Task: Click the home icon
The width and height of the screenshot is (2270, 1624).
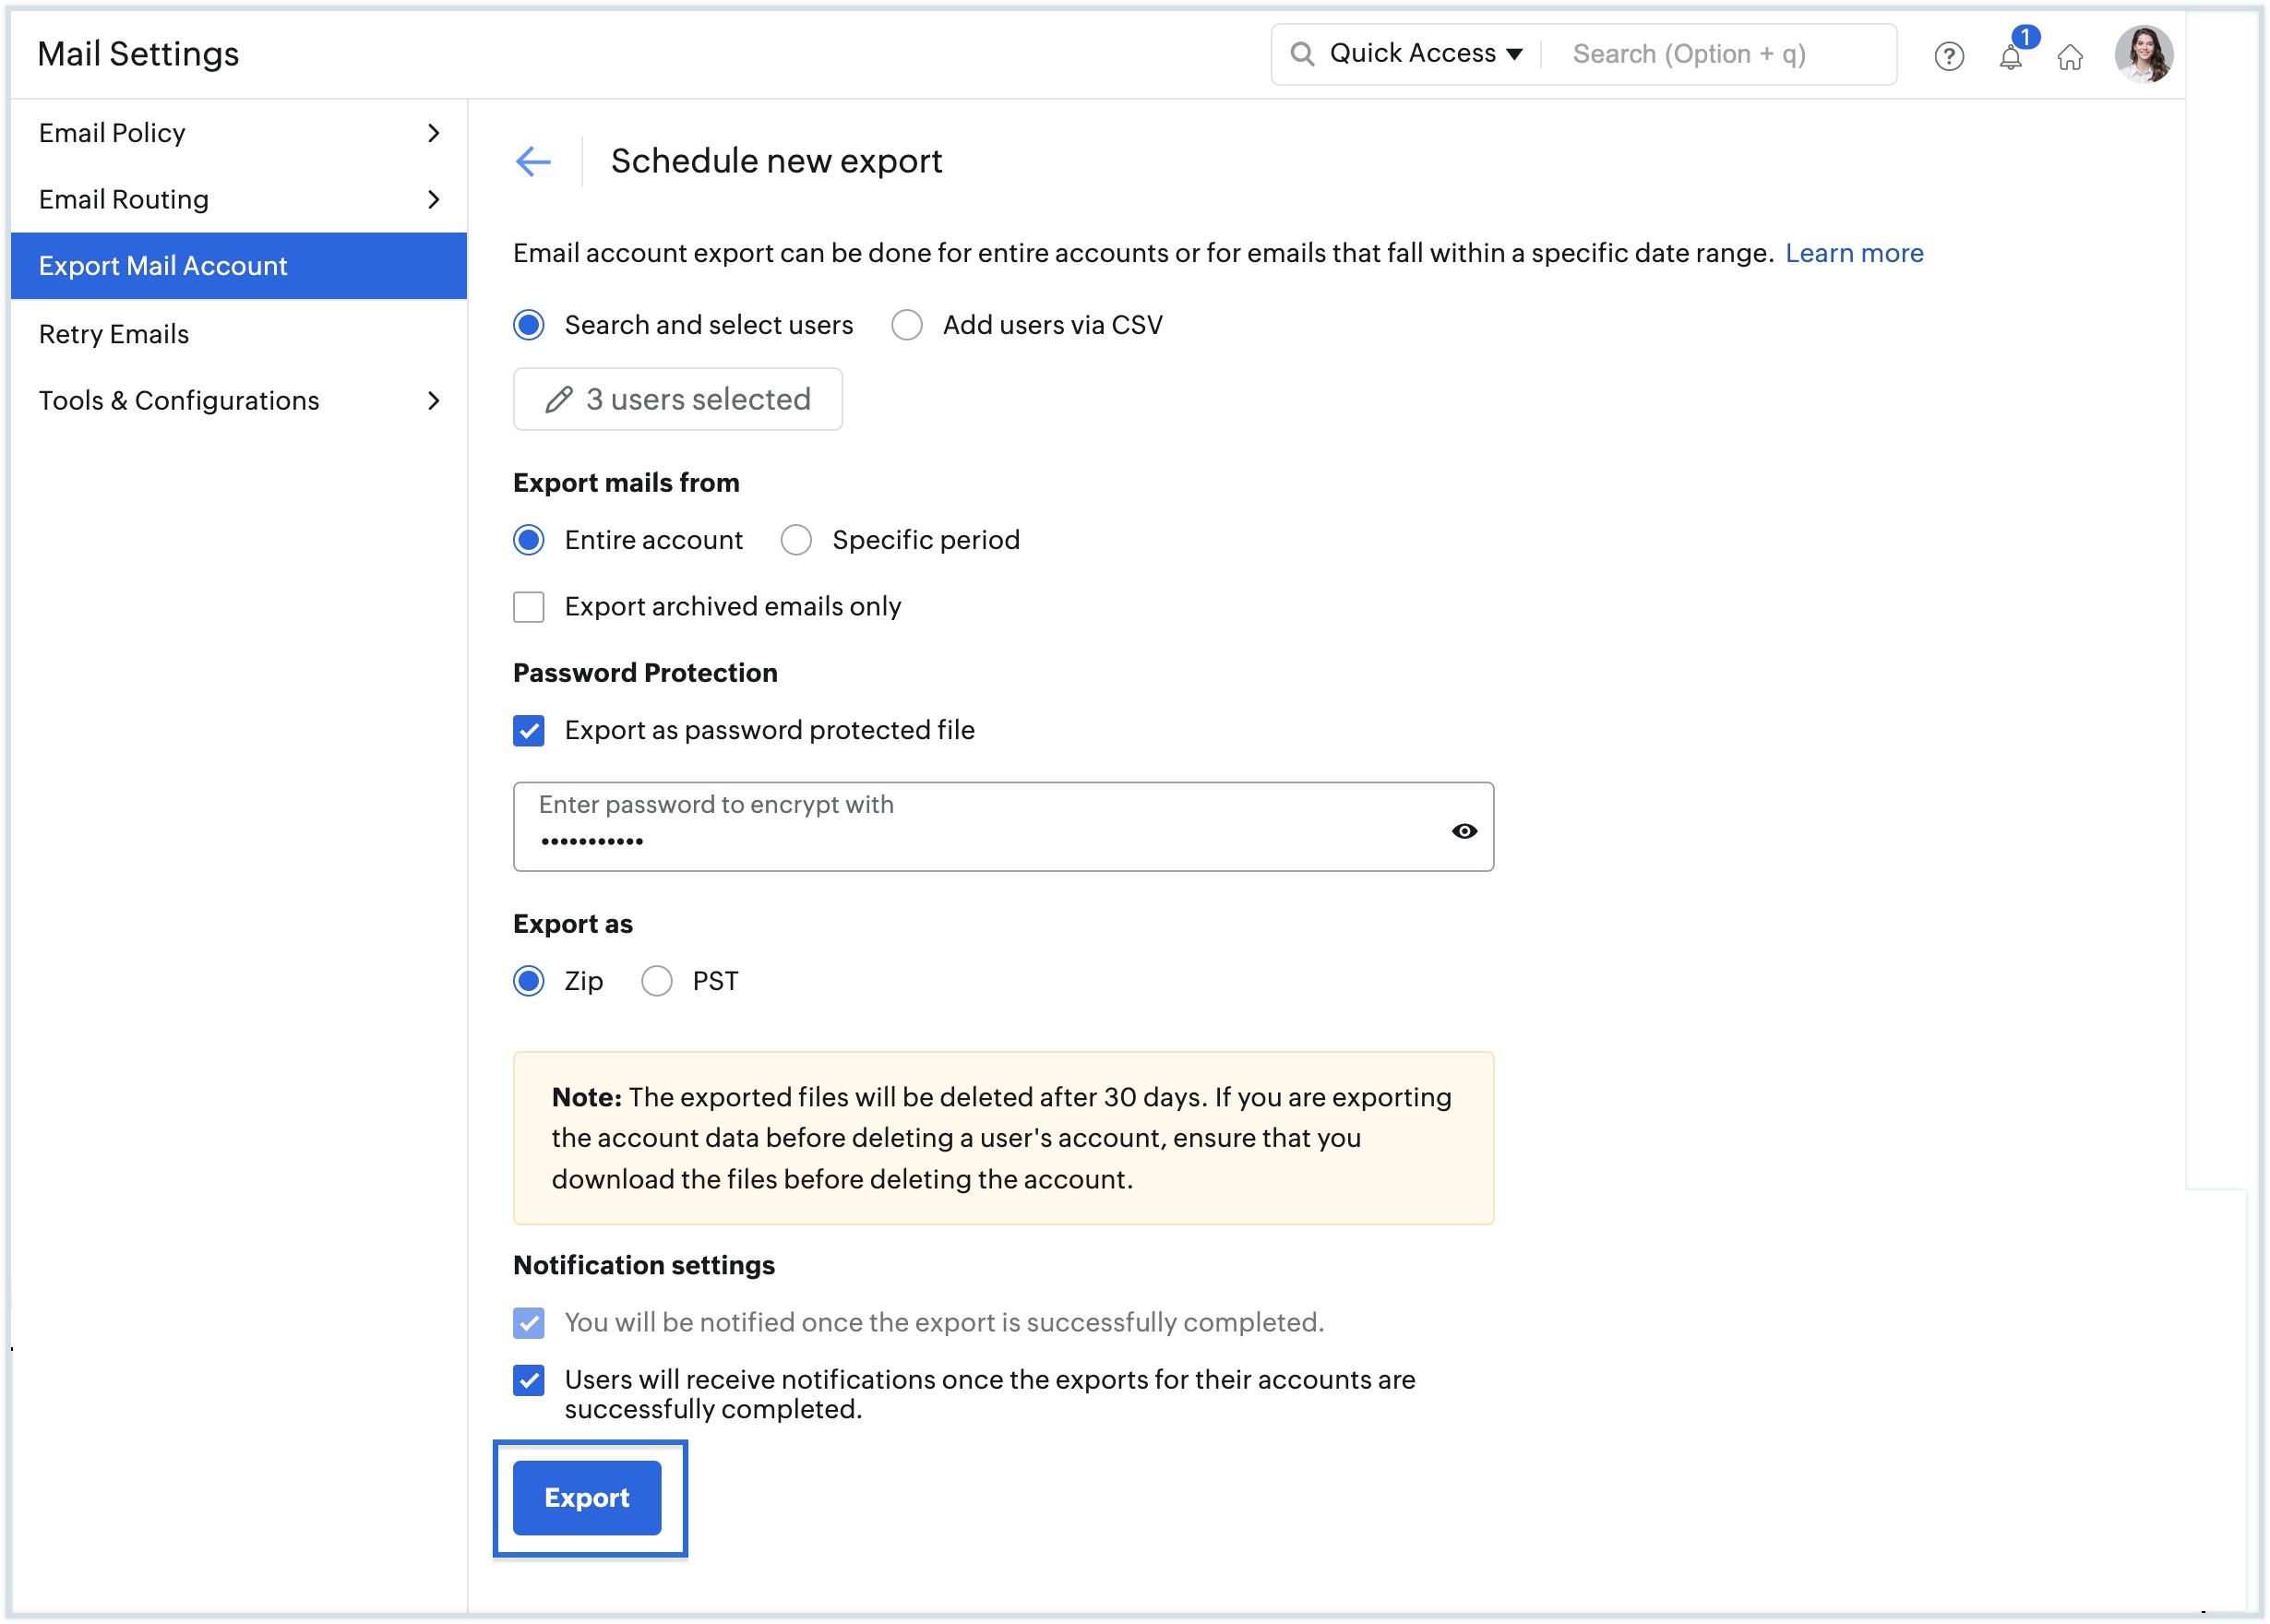Action: coord(2070,53)
